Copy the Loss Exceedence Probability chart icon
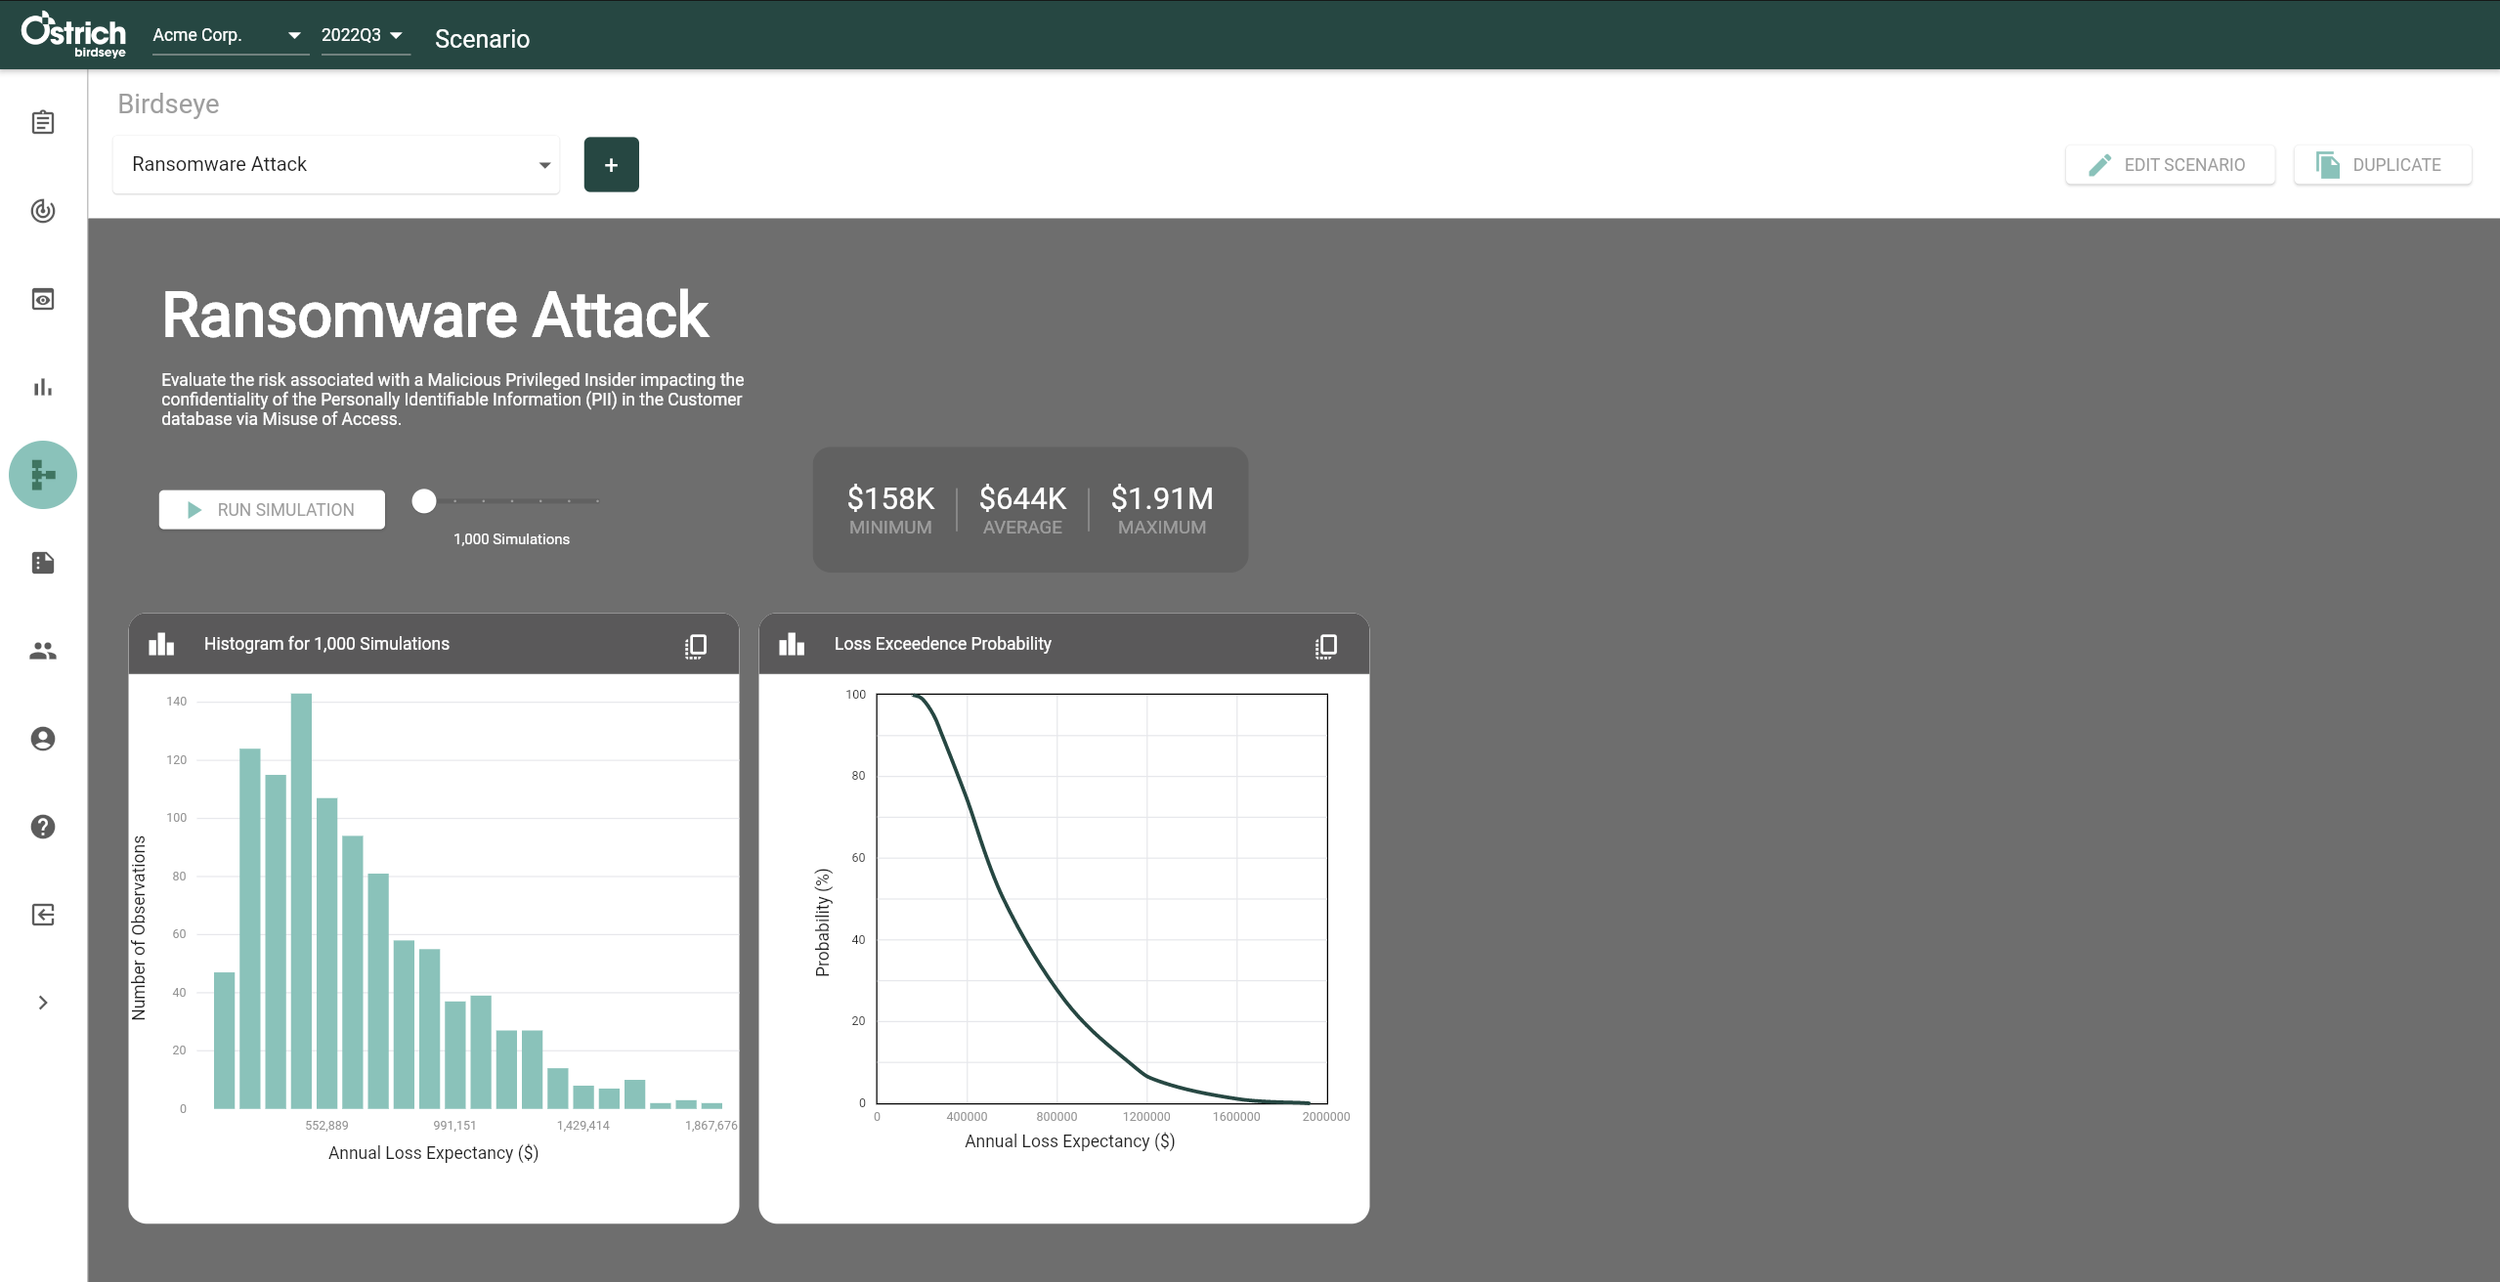 [x=1326, y=646]
